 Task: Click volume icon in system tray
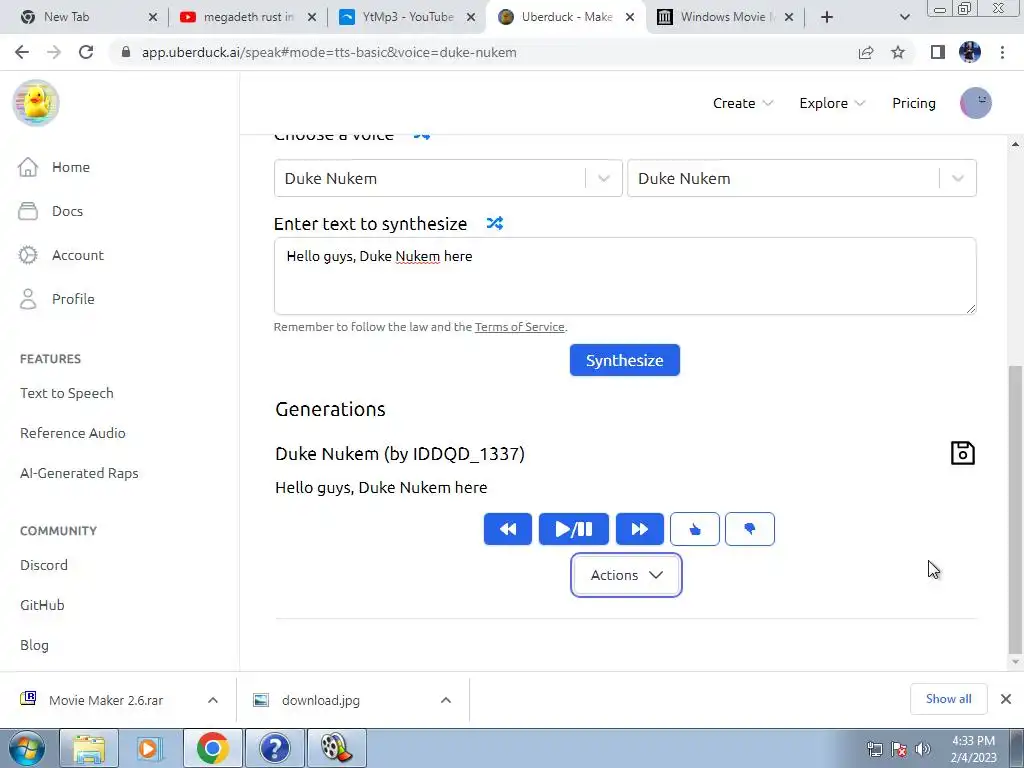[923, 749]
